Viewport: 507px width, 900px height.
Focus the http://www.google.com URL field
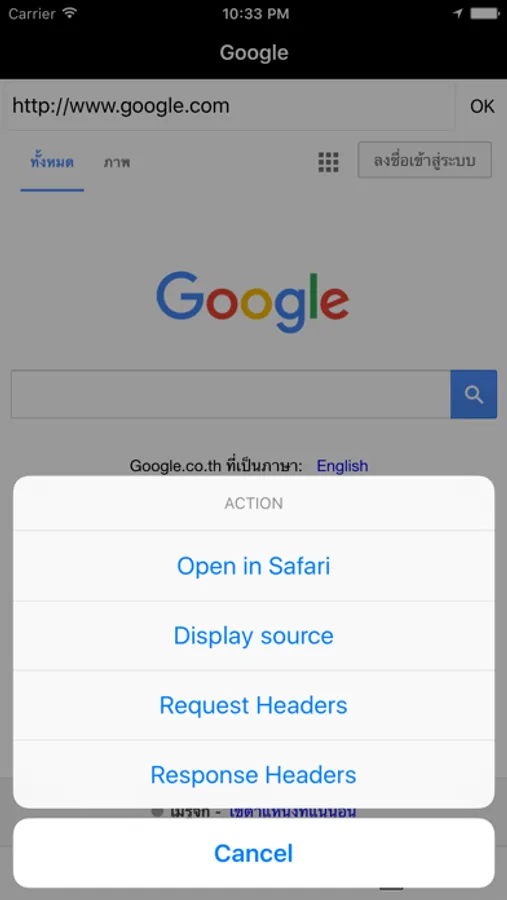click(x=231, y=106)
